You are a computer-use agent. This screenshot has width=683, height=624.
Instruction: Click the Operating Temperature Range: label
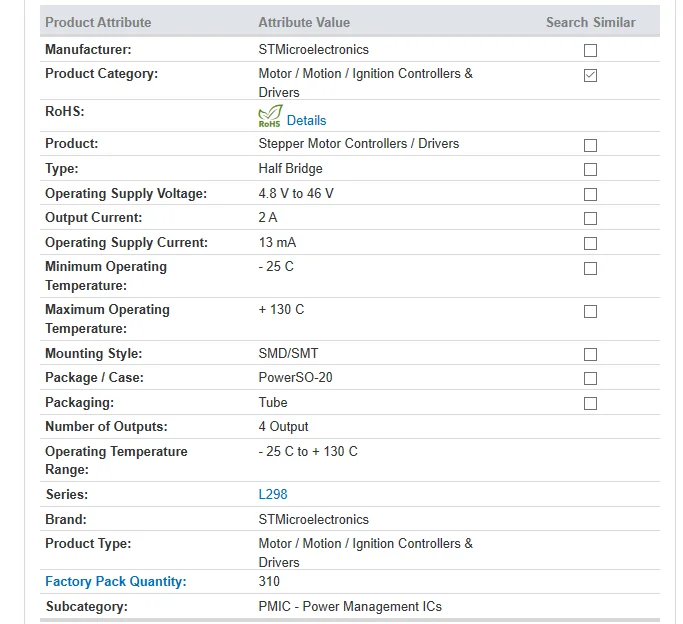click(116, 460)
